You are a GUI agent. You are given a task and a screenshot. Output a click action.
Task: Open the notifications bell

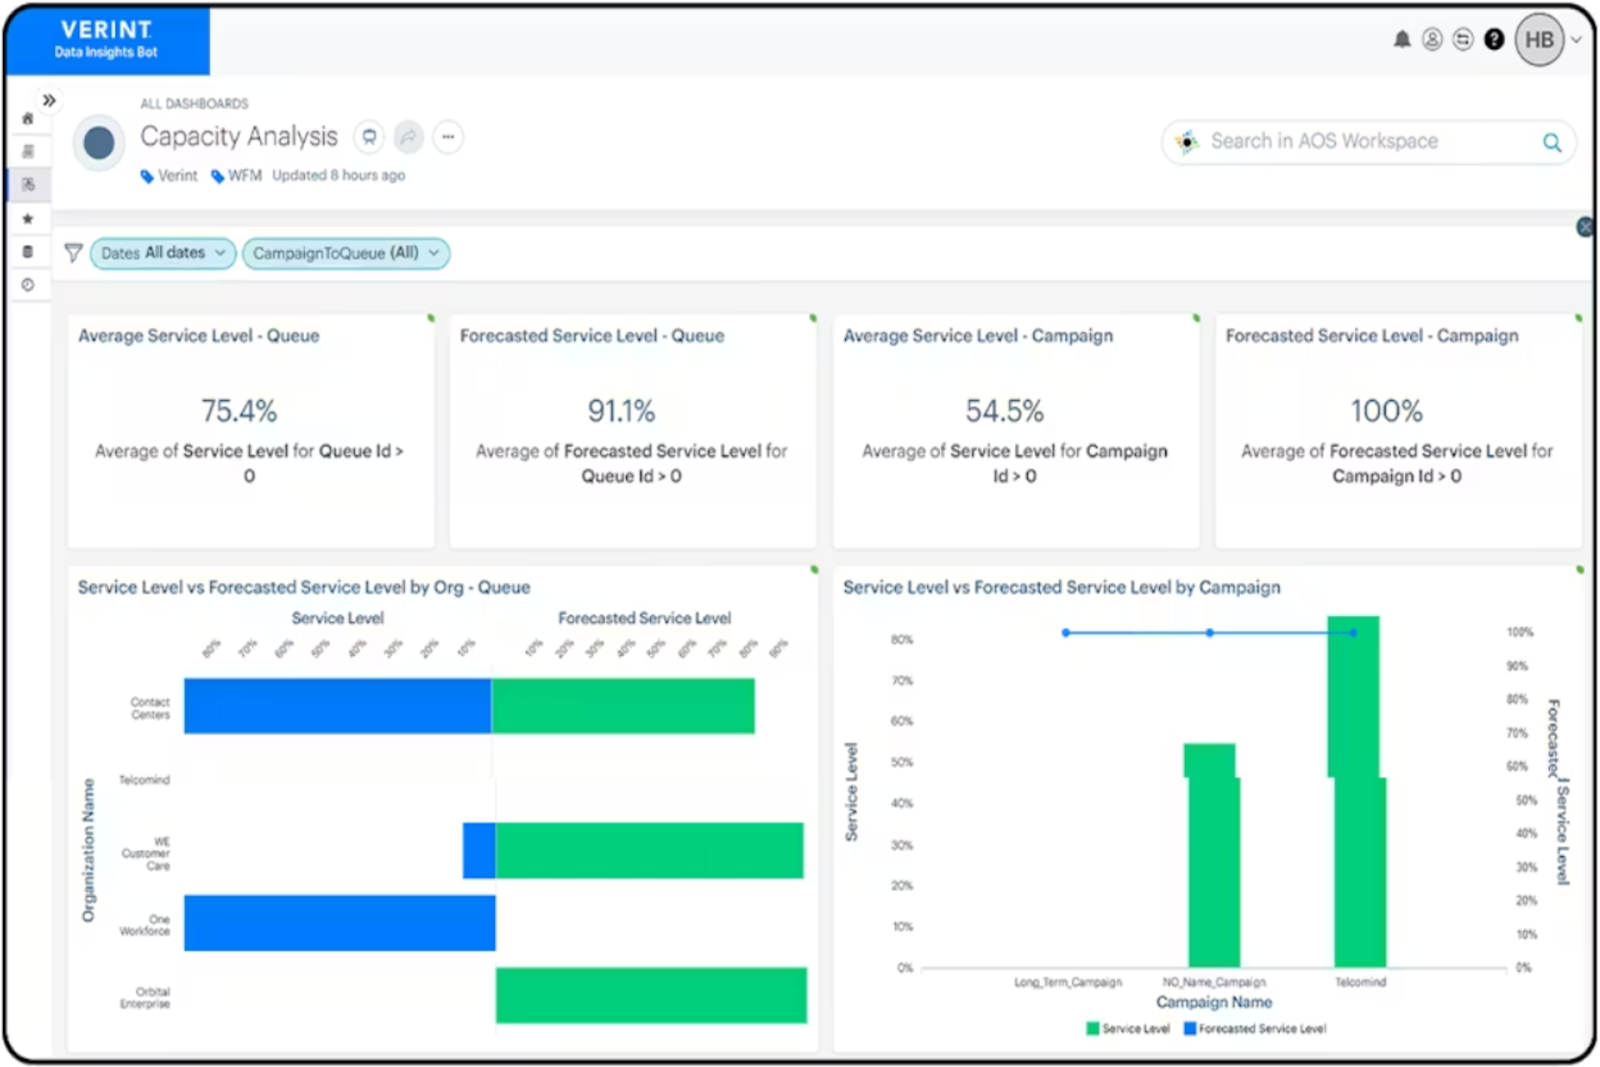[x=1402, y=39]
